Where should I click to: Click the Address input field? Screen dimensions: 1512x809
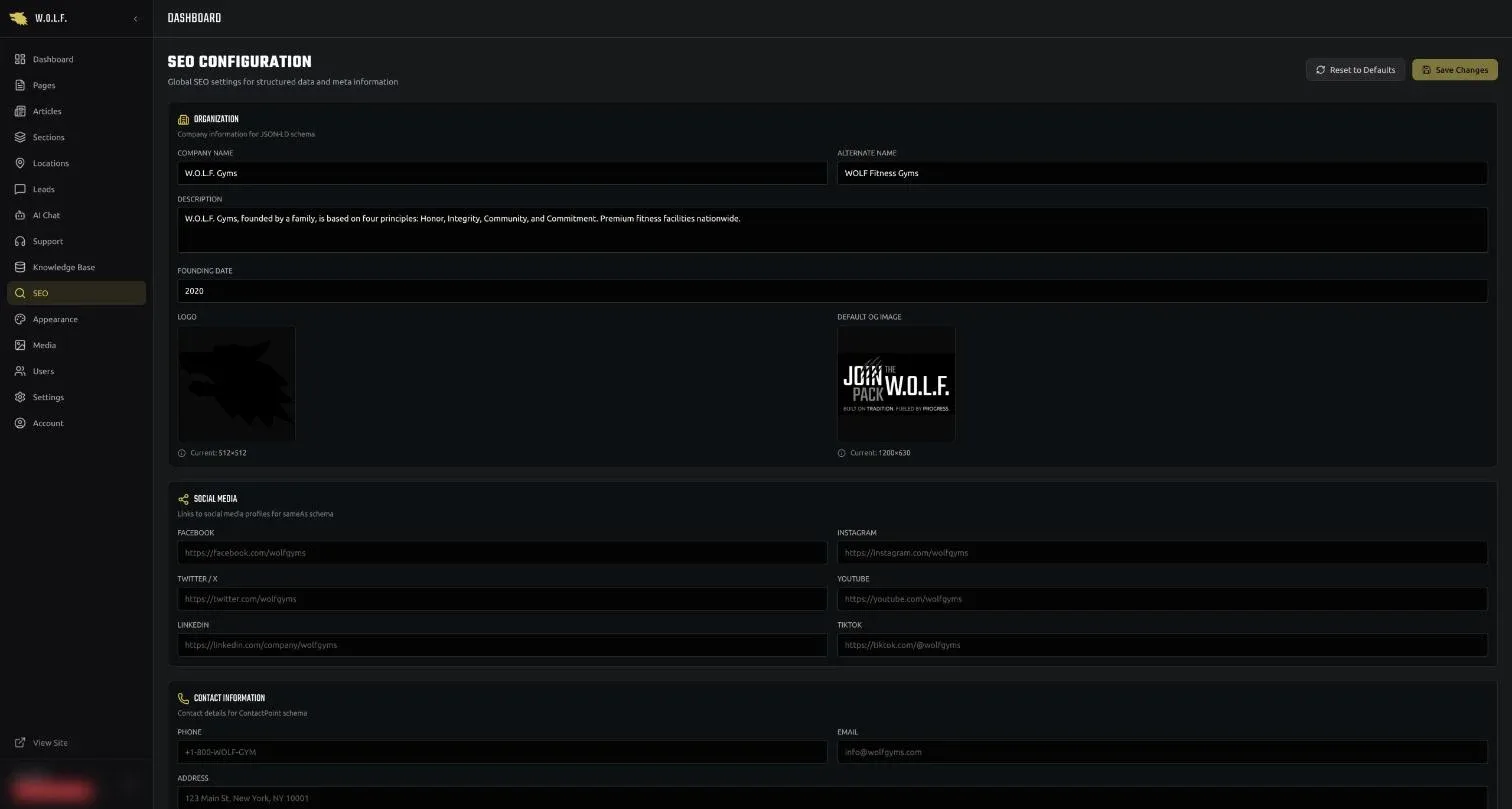click(832, 798)
